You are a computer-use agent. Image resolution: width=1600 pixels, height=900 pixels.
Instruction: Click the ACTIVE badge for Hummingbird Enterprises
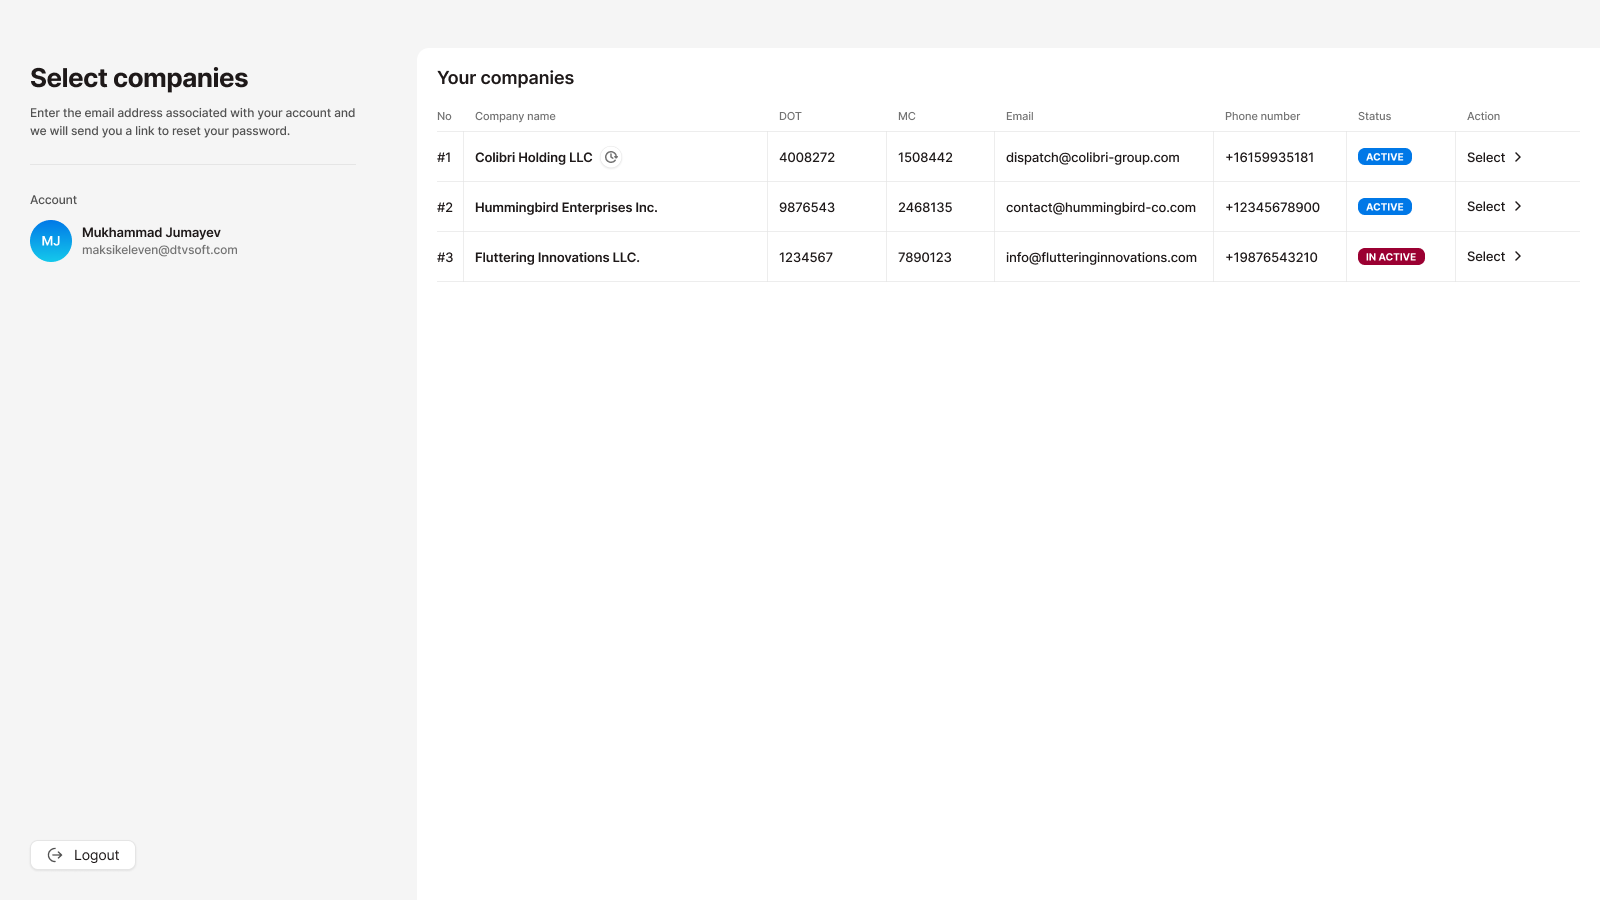pyautogui.click(x=1384, y=207)
